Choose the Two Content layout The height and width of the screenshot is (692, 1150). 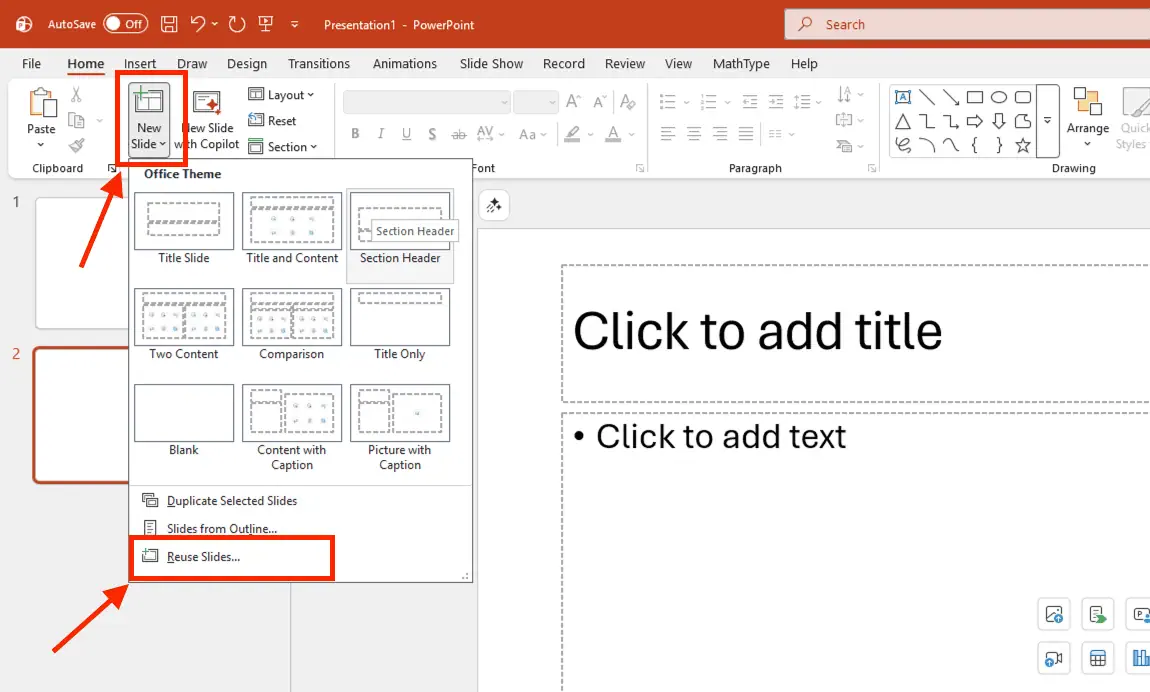pos(184,325)
